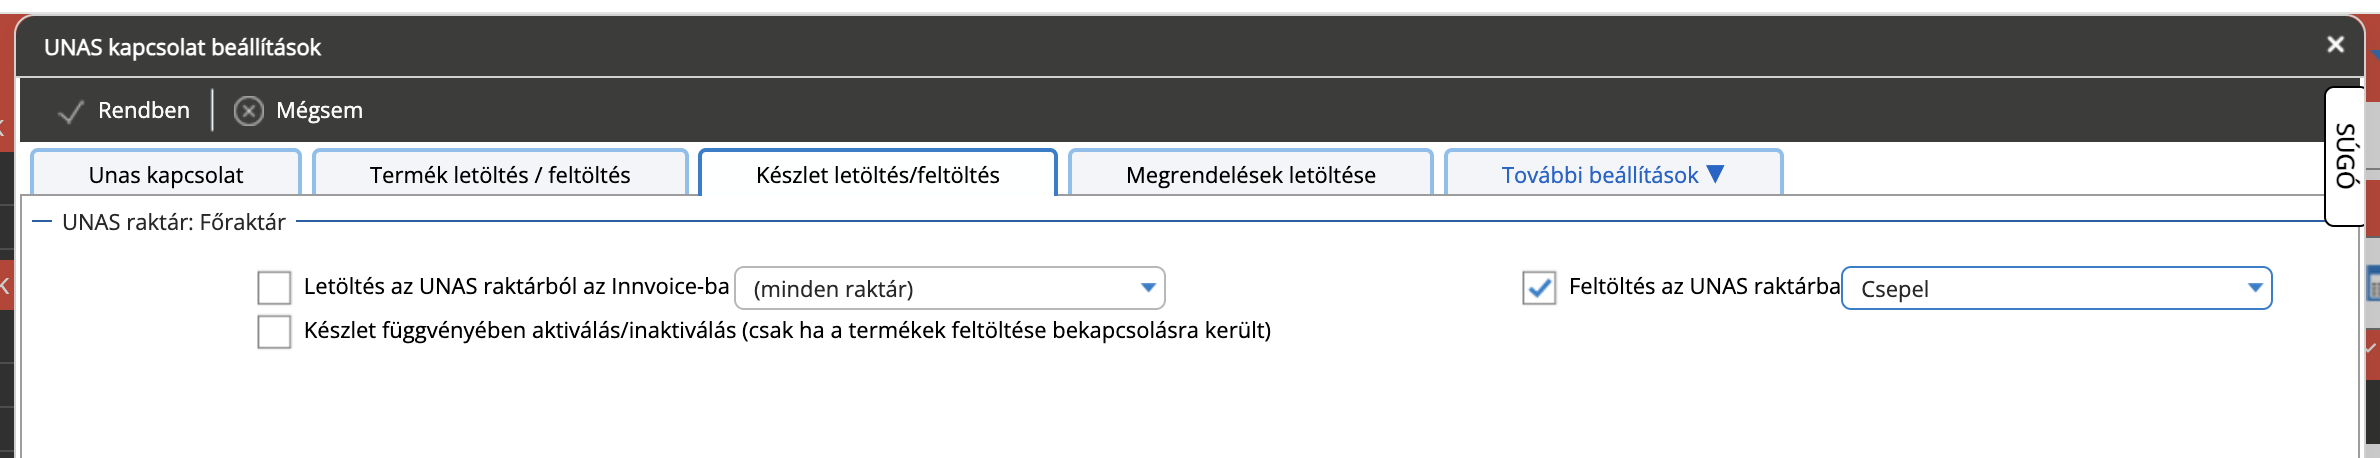Click the dropdown arrow beside Csepel
The image size is (2380, 458).
click(2255, 288)
